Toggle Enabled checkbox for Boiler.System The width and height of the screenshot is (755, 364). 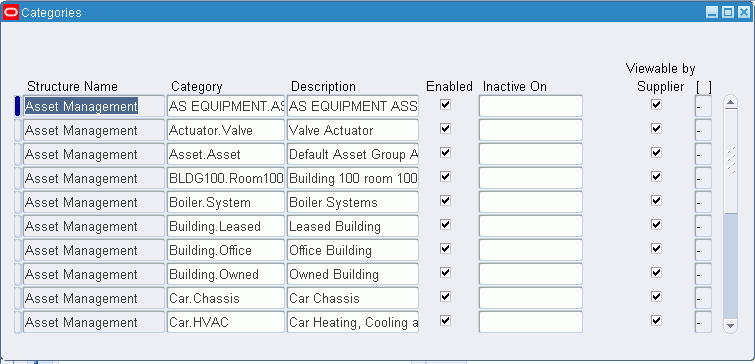445,200
